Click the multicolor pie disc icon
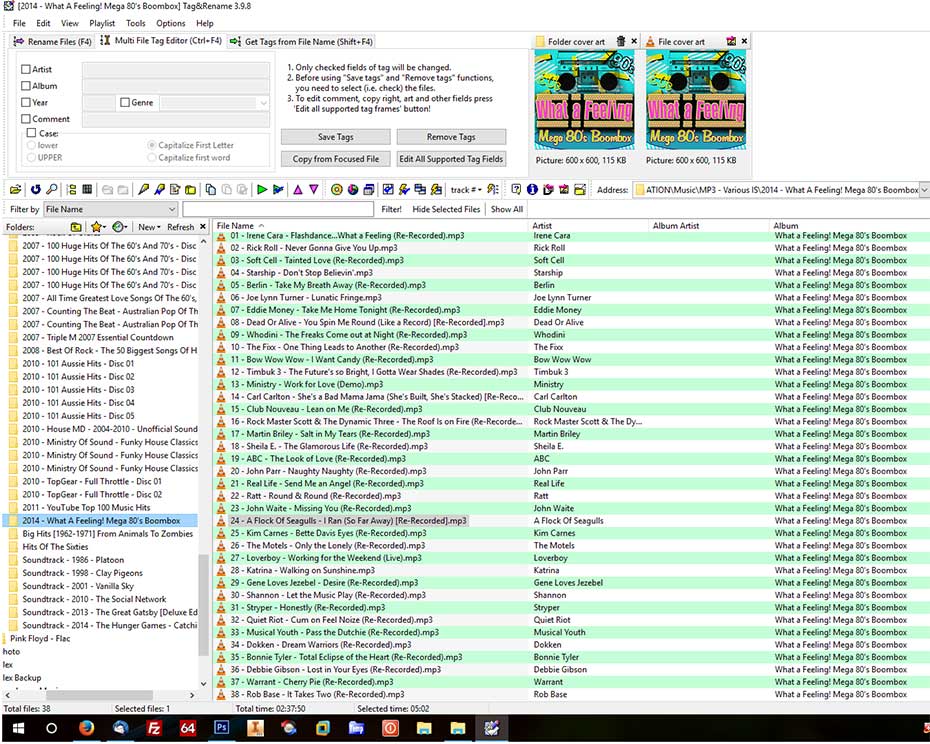Image resolution: width=930 pixels, height=744 pixels. 353,189
